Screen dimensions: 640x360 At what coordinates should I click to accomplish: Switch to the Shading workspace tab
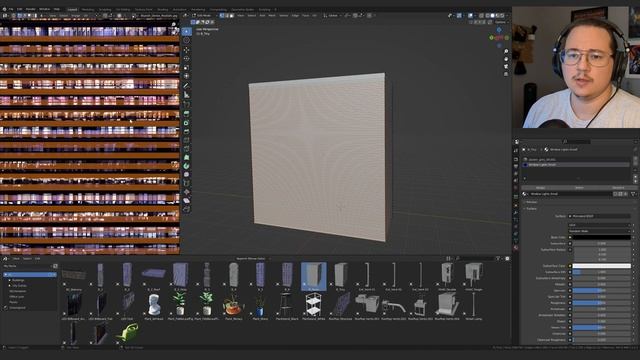click(162, 9)
